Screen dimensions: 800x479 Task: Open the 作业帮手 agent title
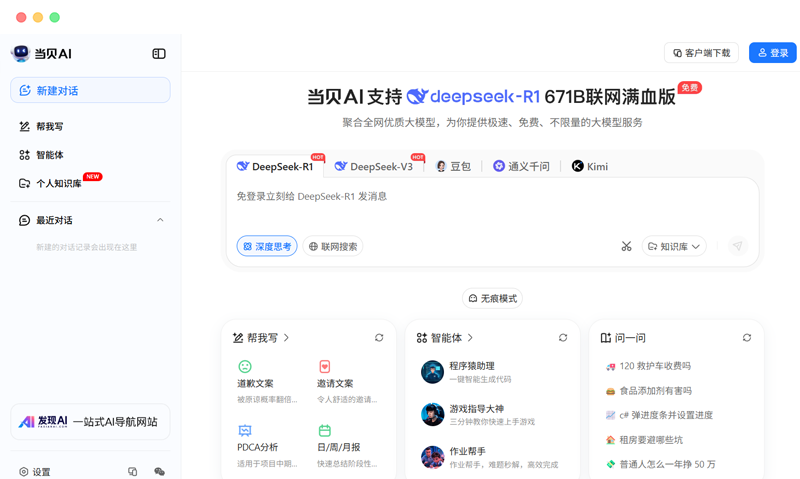pos(467,451)
